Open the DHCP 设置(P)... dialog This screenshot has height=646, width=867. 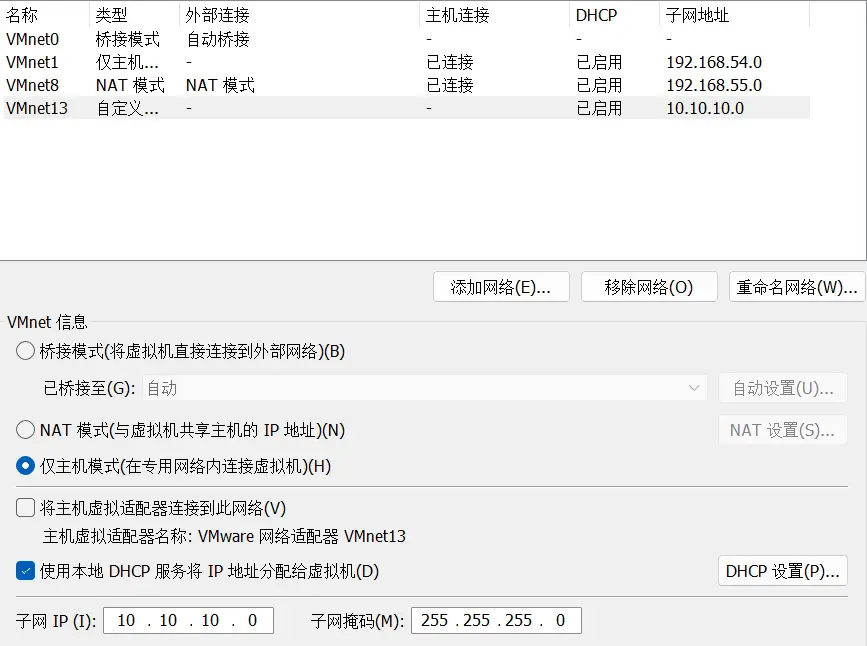click(782, 571)
